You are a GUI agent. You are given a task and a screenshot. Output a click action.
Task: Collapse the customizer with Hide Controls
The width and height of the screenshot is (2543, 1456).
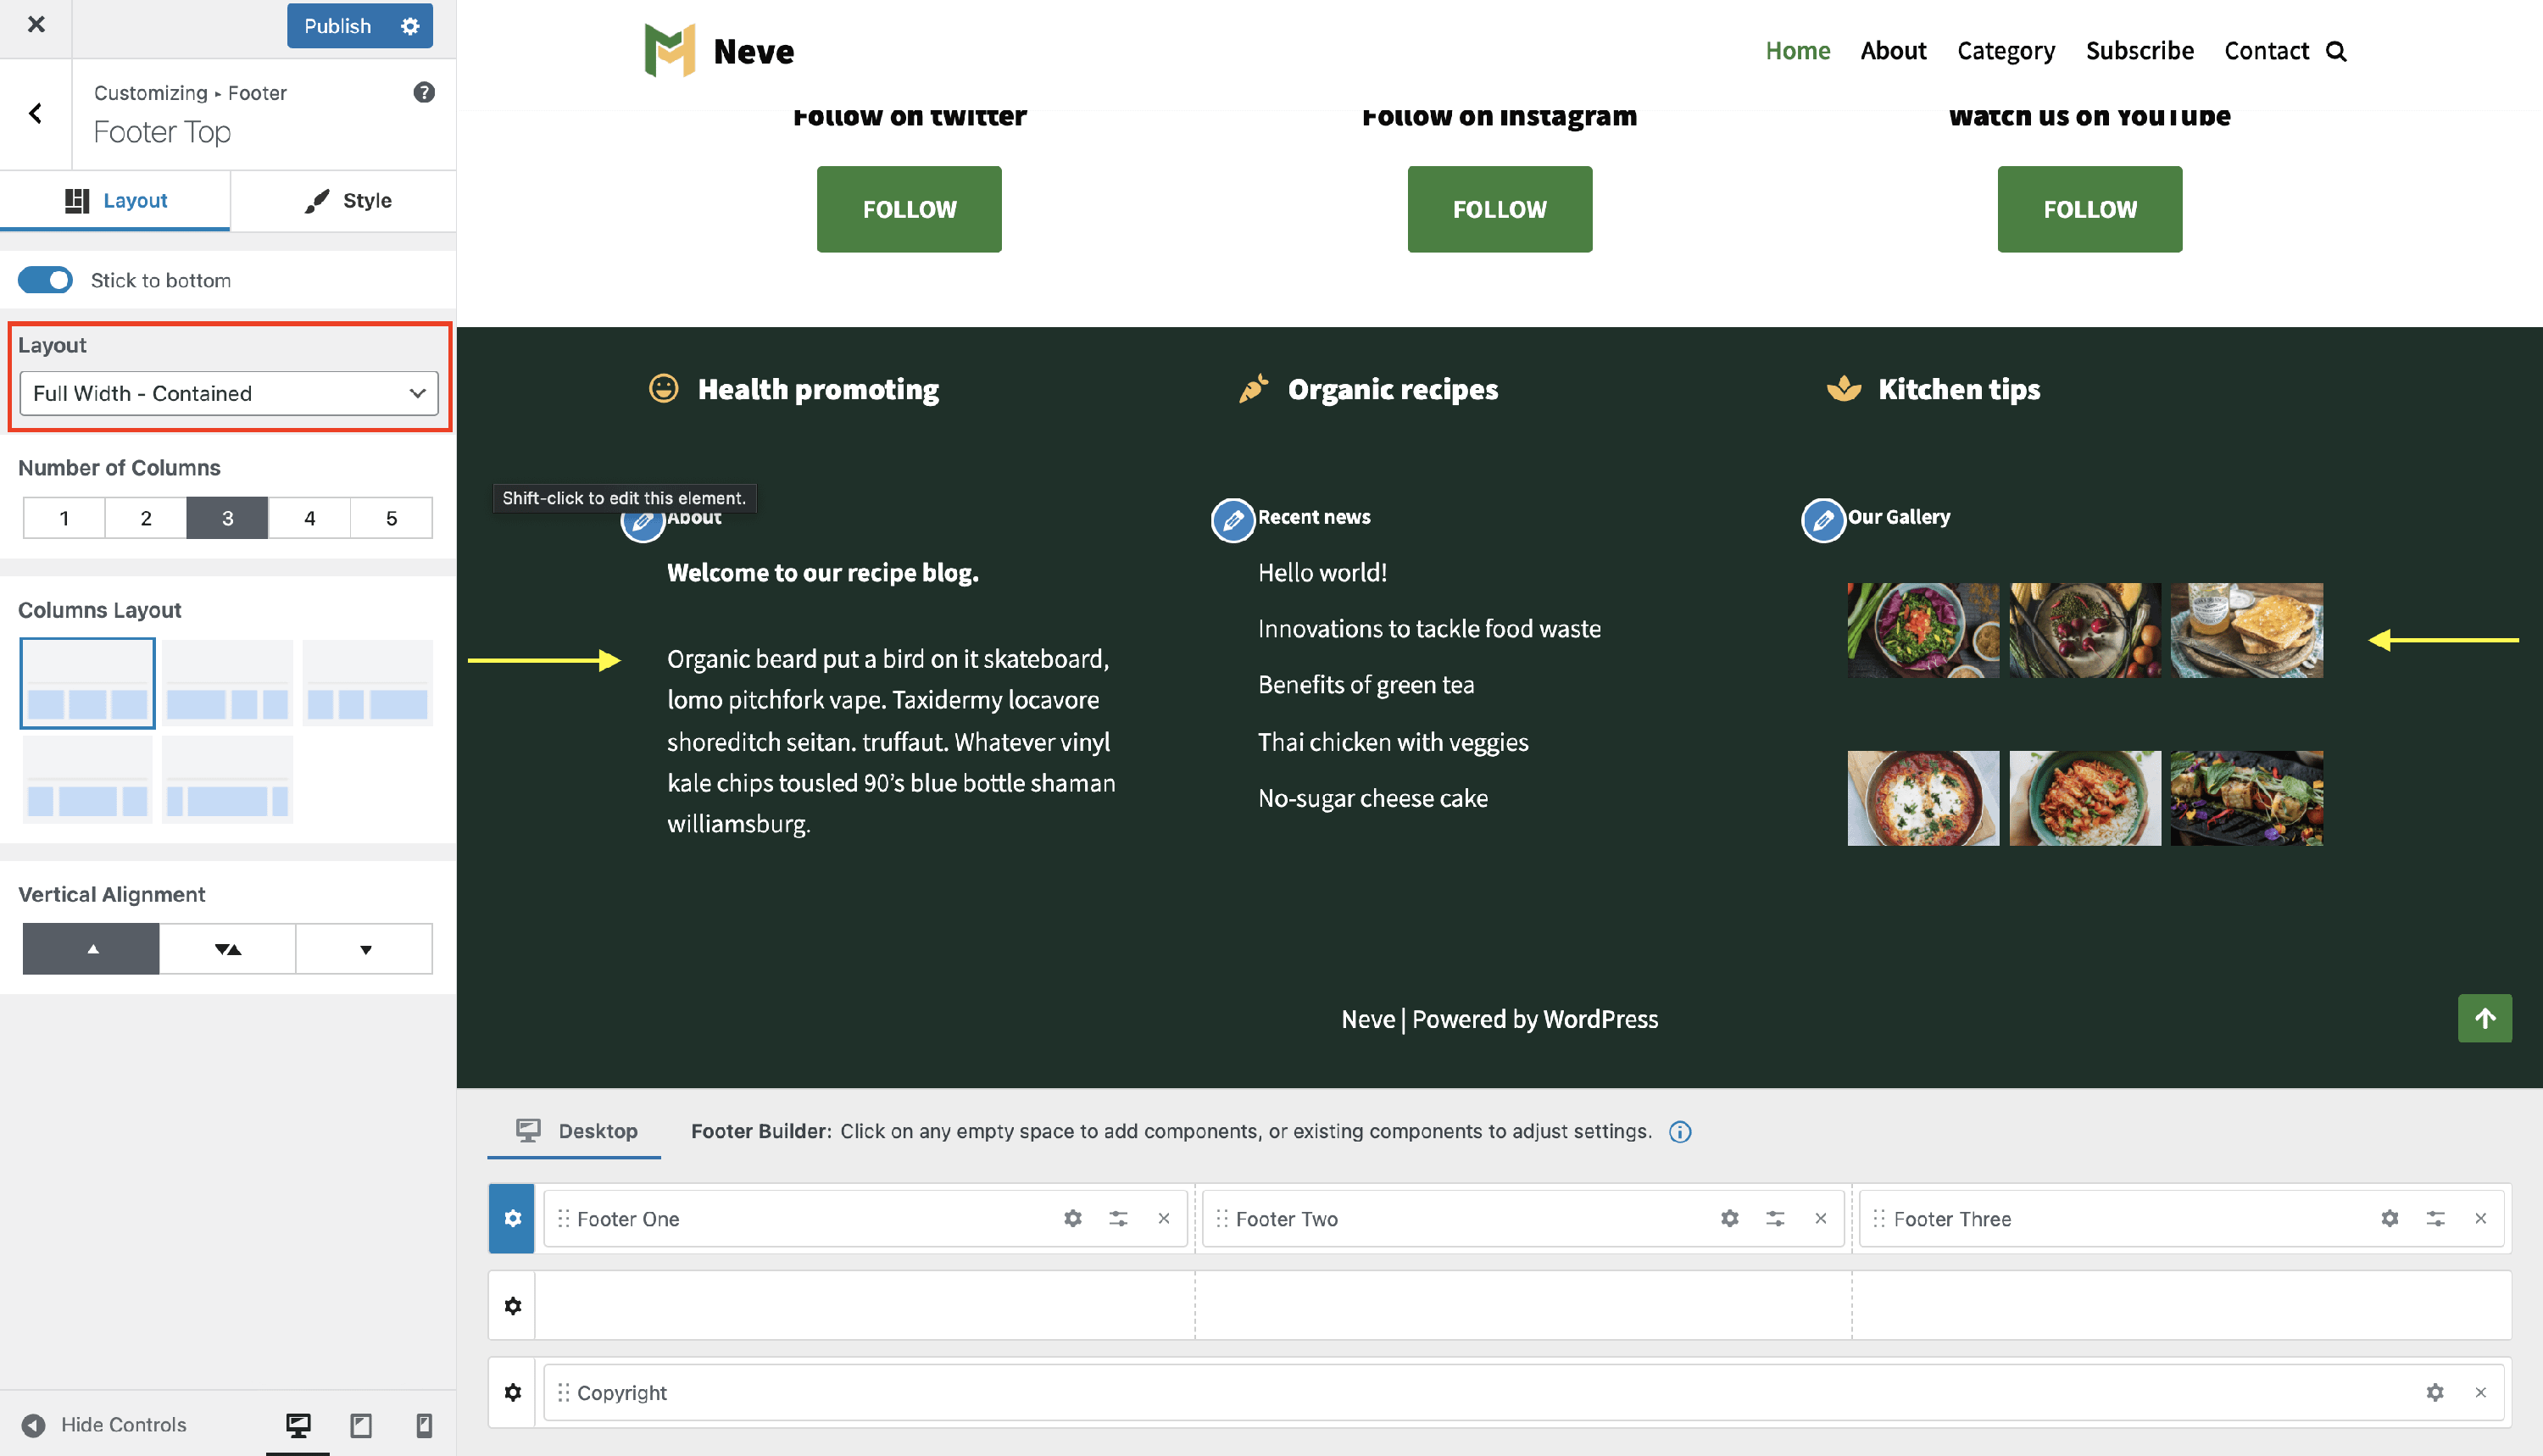[x=104, y=1424]
